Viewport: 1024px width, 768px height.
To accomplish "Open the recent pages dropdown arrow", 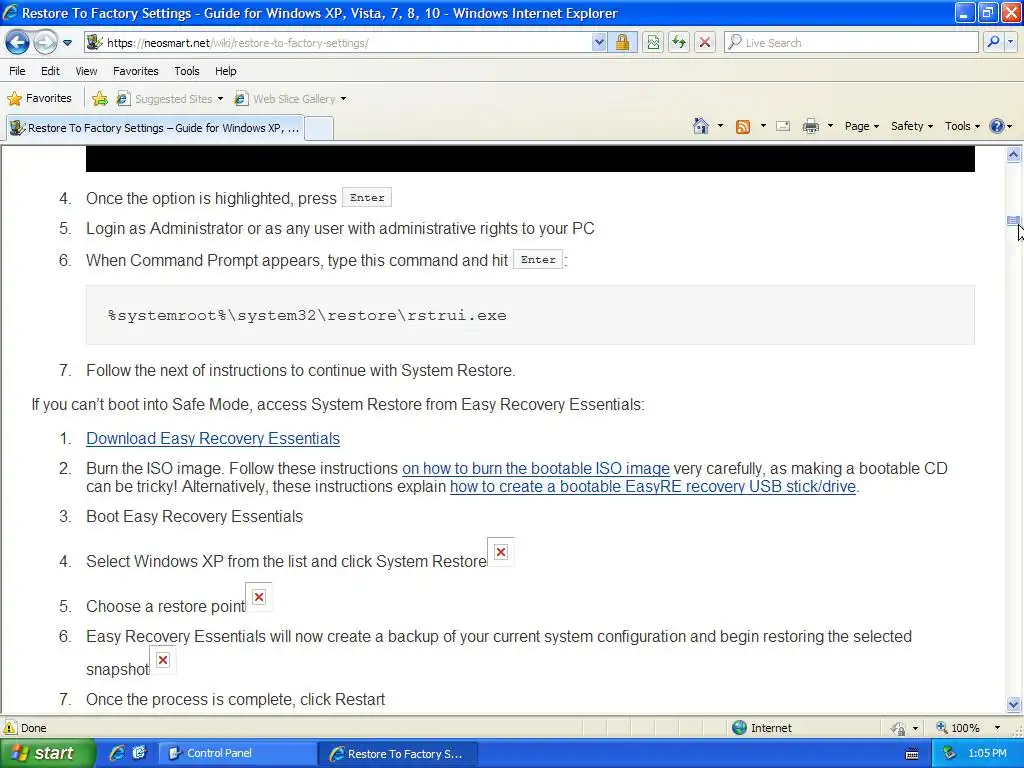I will point(67,43).
